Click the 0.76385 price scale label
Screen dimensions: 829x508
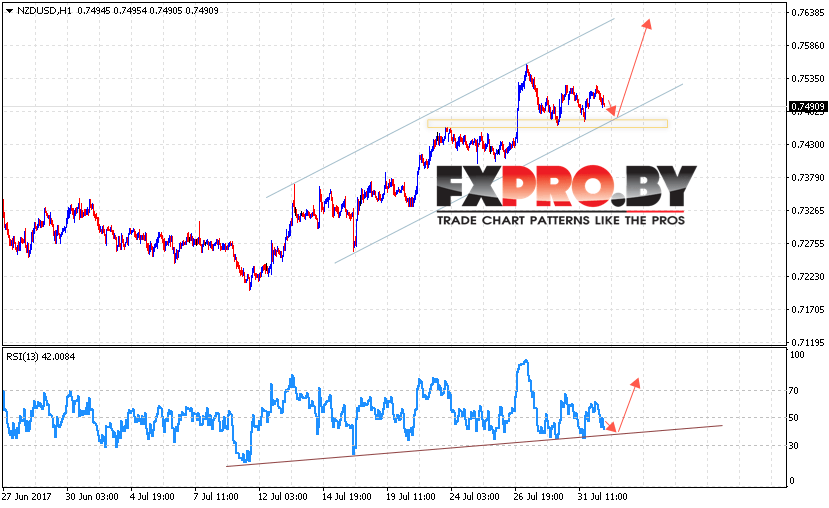coord(808,13)
